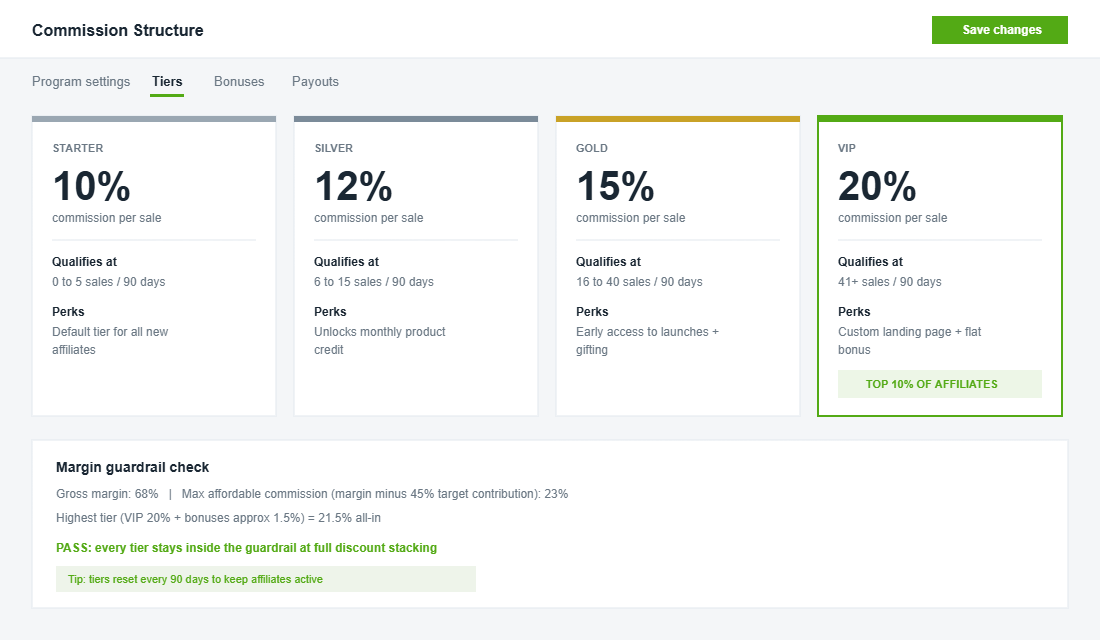Go to the Payouts tab
Image resolution: width=1100 pixels, height=640 pixels.
[315, 81]
